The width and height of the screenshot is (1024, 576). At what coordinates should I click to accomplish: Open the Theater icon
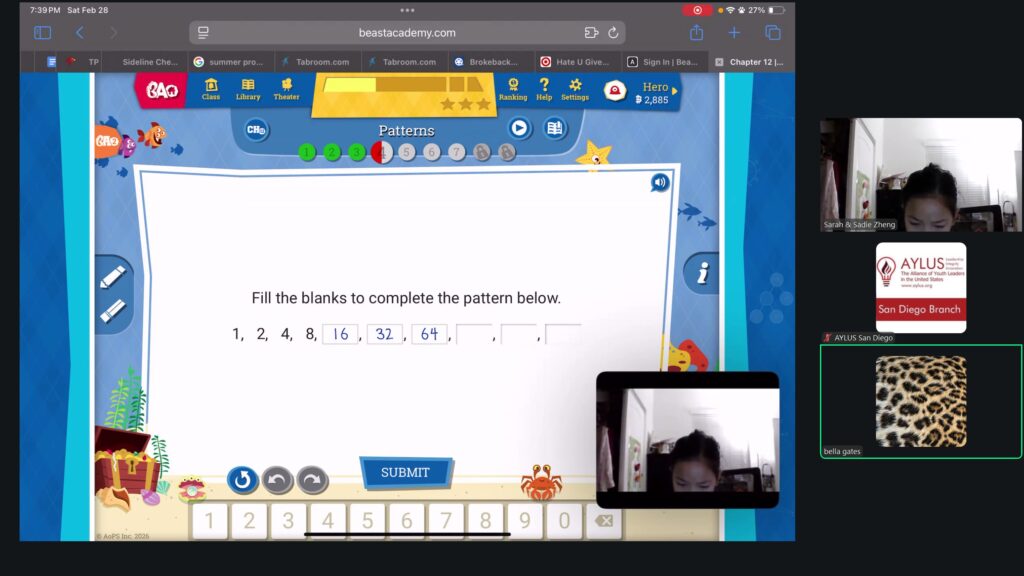[x=287, y=89]
